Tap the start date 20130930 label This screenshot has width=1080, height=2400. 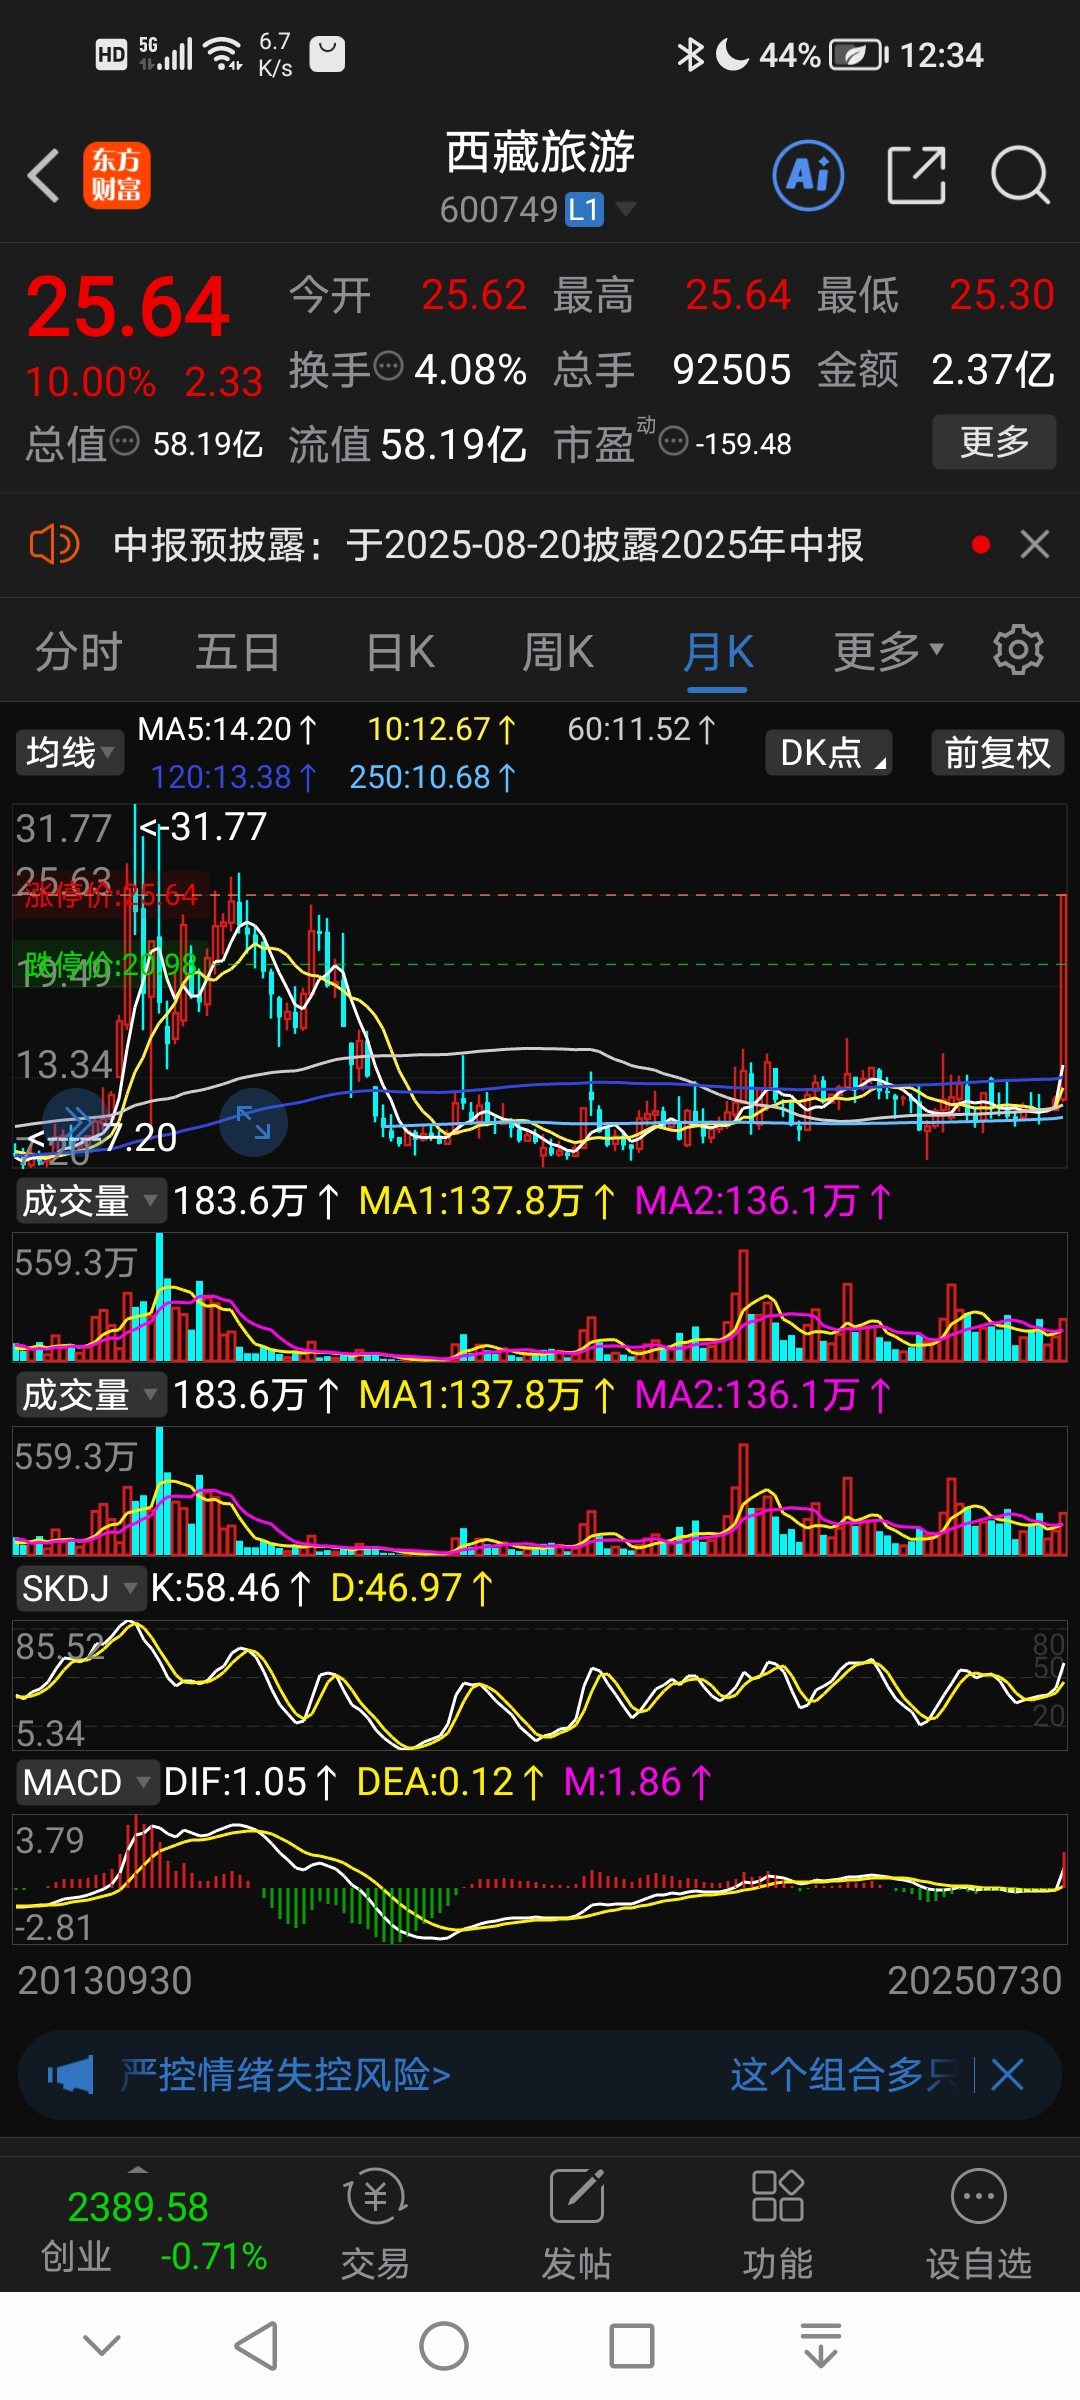coord(105,1980)
